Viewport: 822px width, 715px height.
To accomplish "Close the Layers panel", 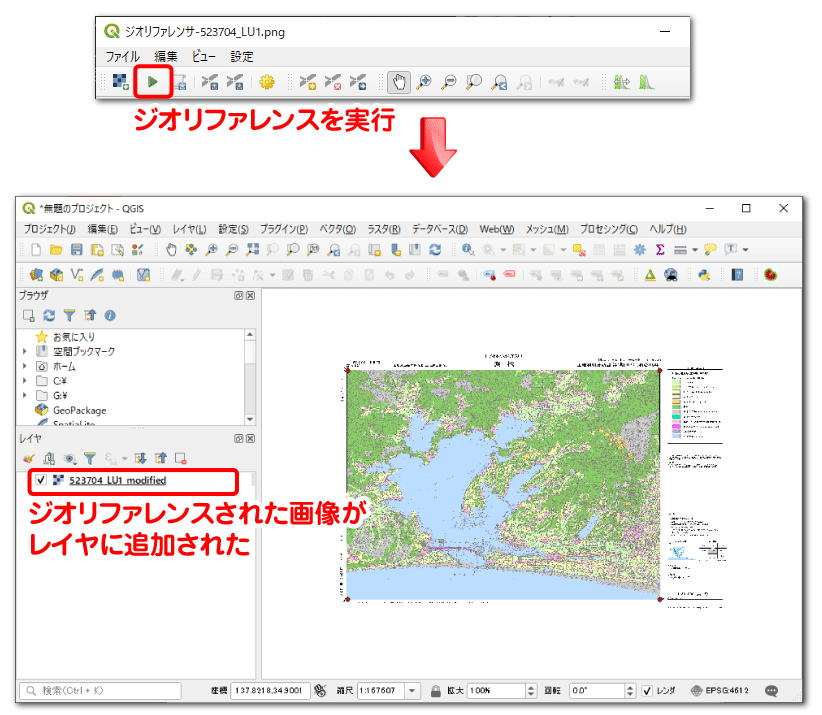I will (x=251, y=438).
